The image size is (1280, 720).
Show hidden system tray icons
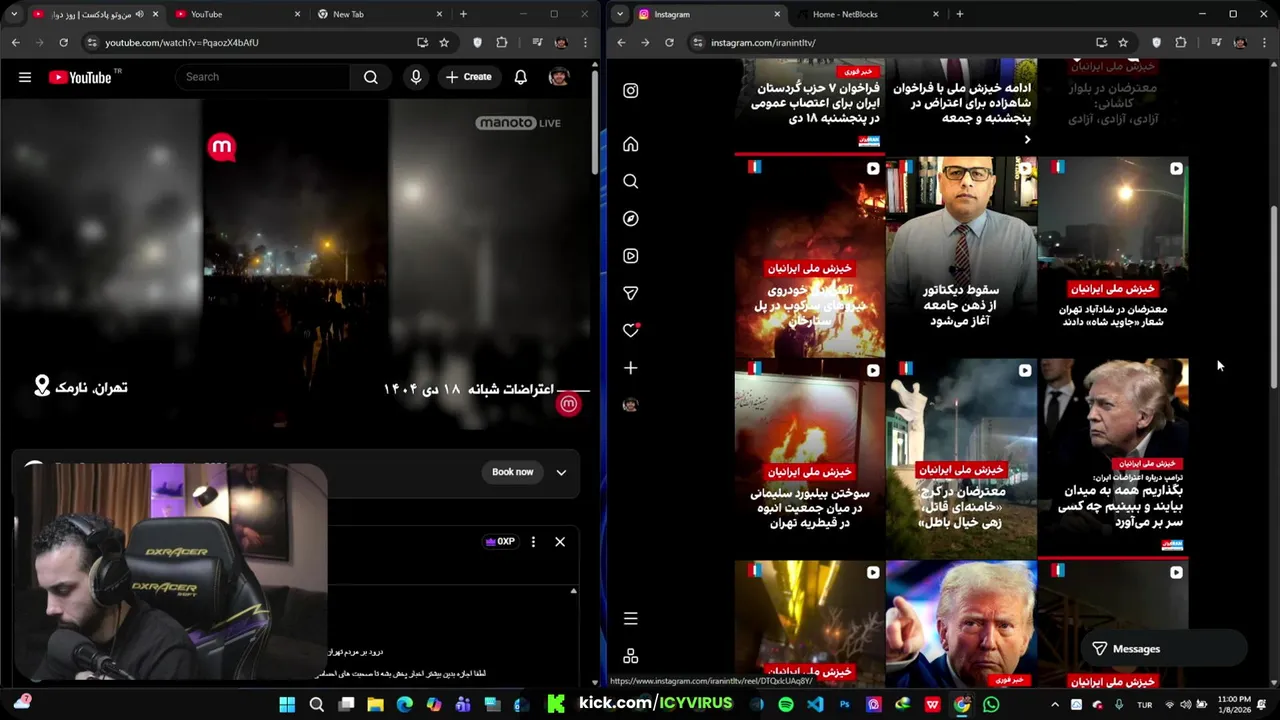coord(1054,705)
